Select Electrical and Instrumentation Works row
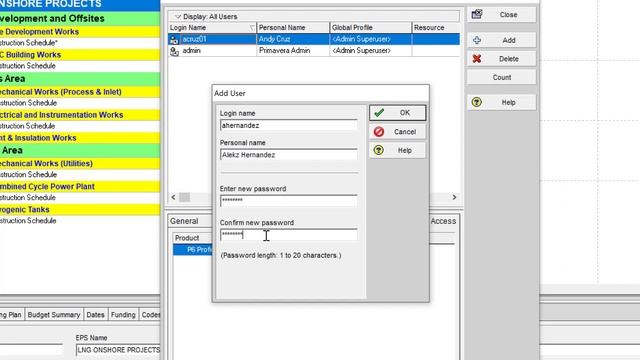Viewport: 640px width, 360px height. click(x=80, y=115)
